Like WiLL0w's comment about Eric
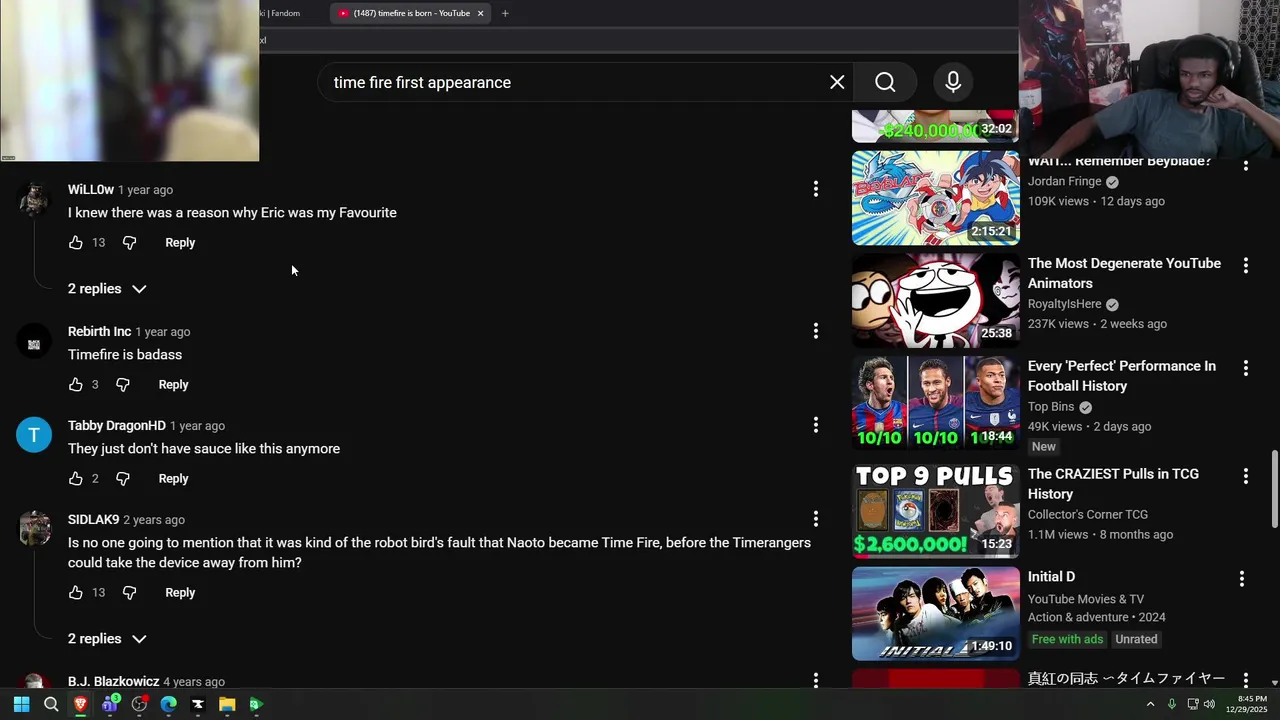The height and width of the screenshot is (720, 1280). point(76,243)
